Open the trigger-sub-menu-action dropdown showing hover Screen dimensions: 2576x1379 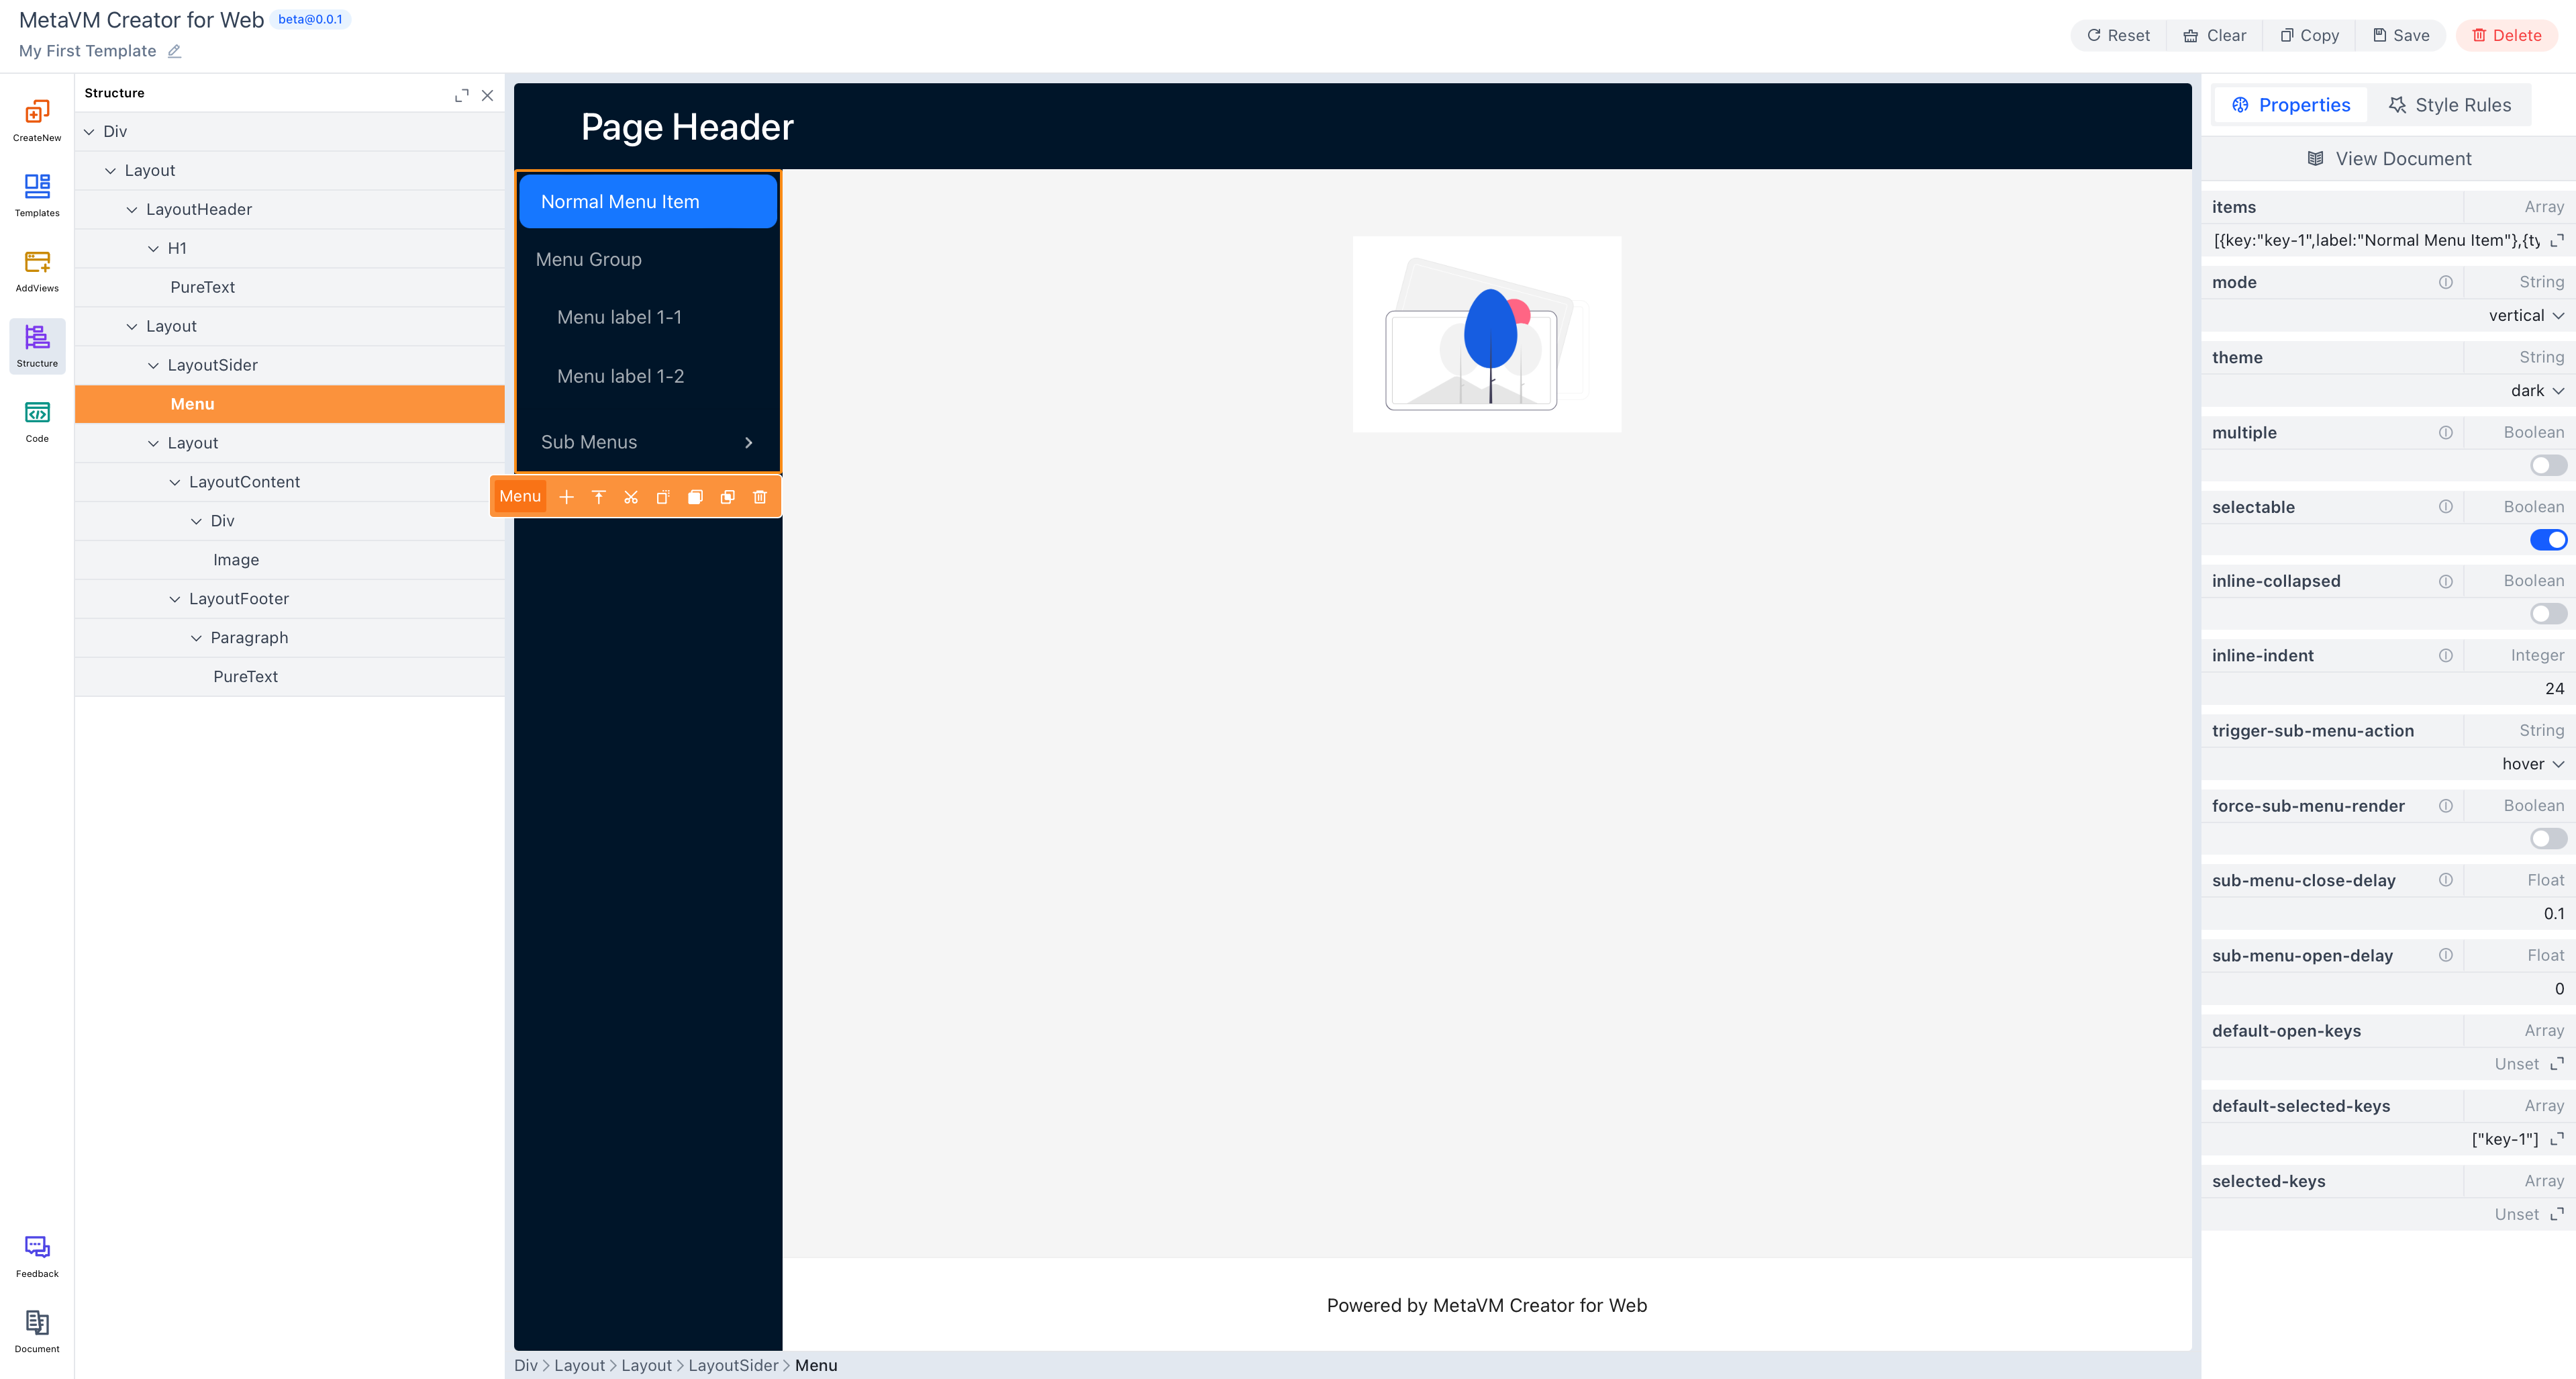[x=2533, y=764]
